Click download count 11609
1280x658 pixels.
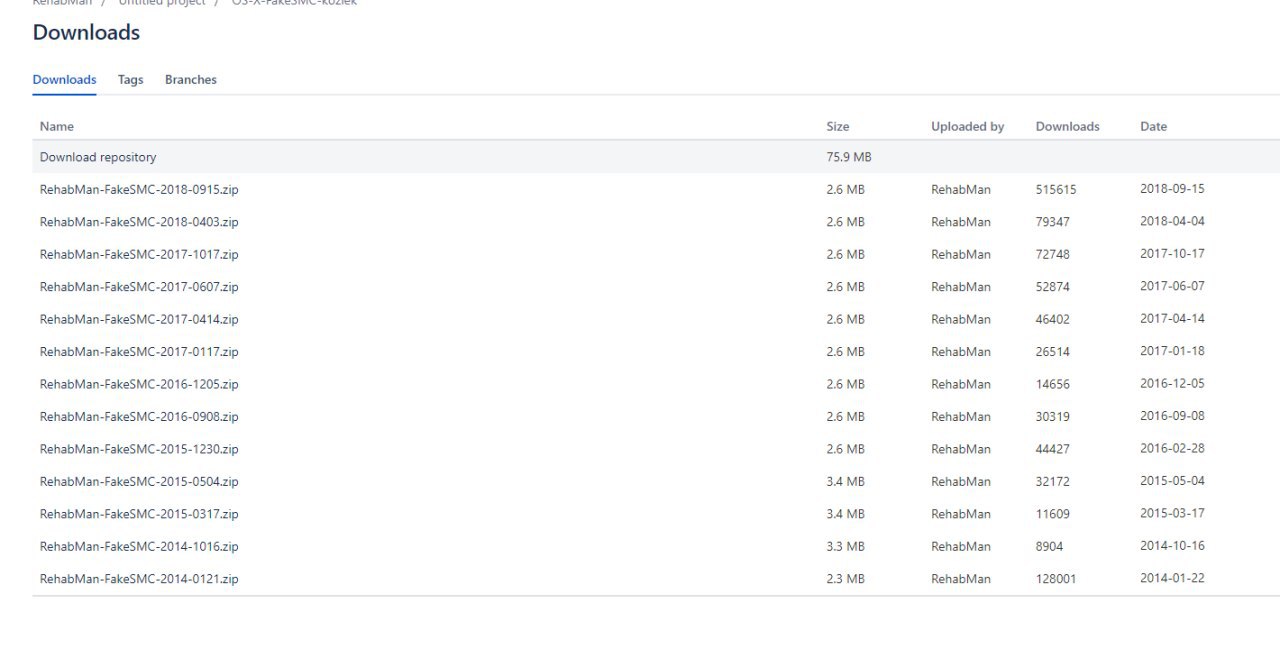[1053, 514]
